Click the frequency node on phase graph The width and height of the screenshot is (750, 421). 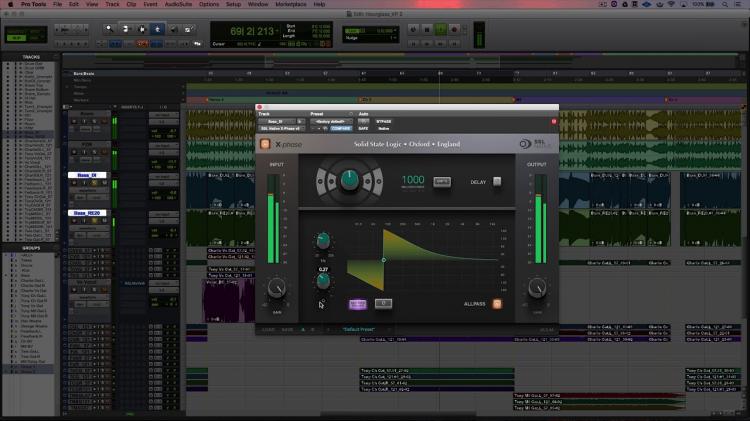coord(384,260)
